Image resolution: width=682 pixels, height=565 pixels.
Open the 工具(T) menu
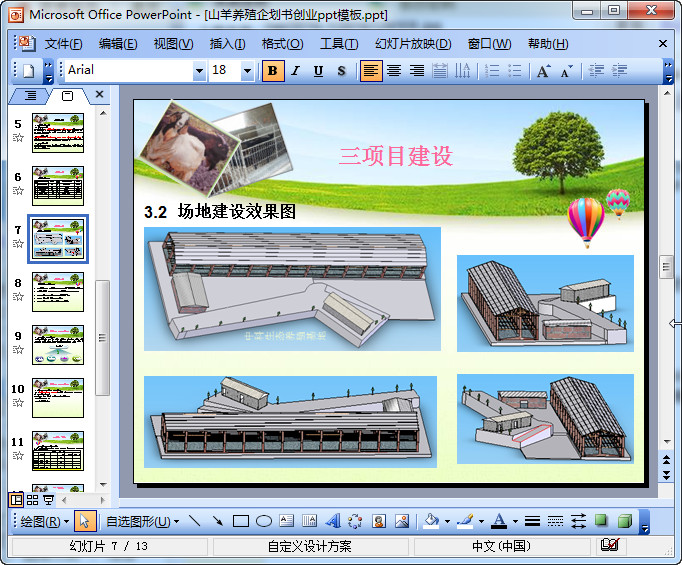339,44
